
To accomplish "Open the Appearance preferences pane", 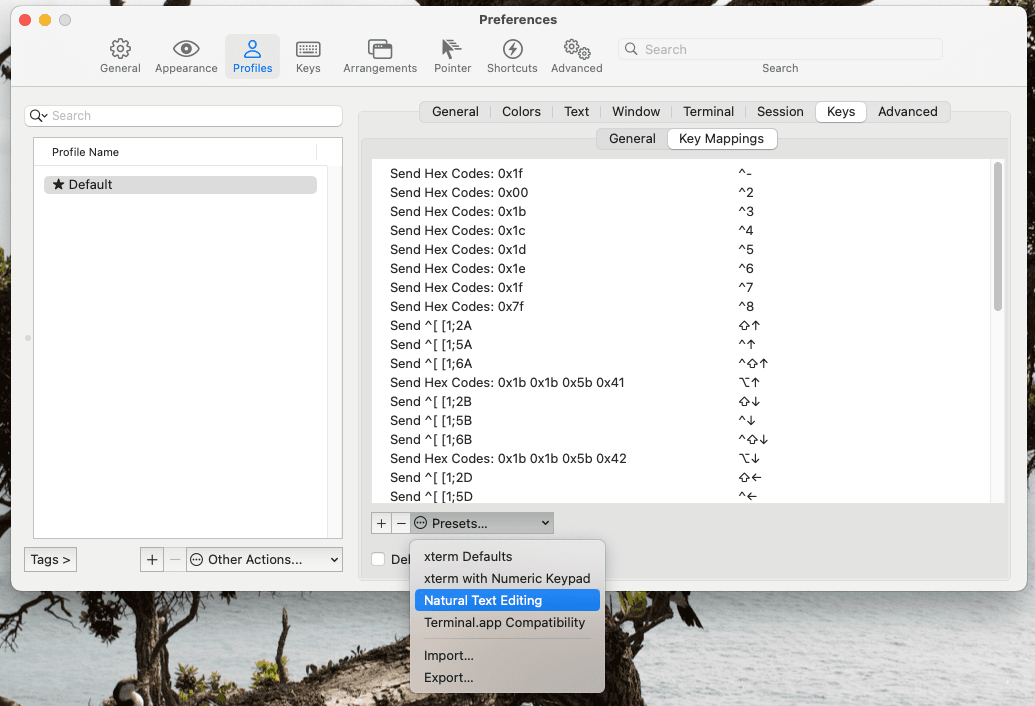I will pyautogui.click(x=186, y=56).
